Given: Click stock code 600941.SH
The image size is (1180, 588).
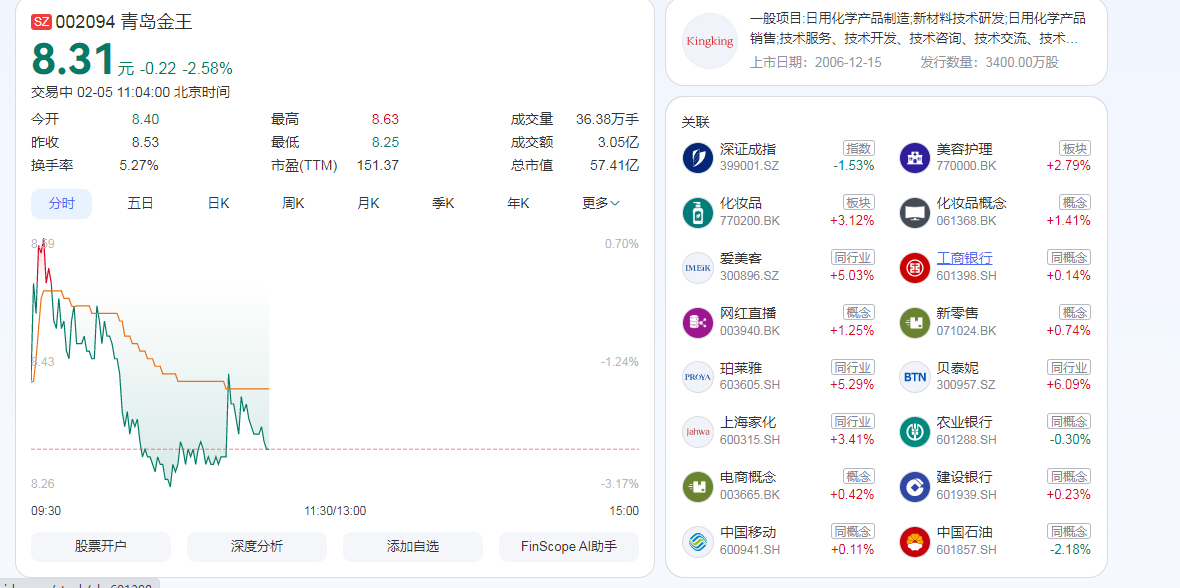Looking at the screenshot, I should point(750,550).
